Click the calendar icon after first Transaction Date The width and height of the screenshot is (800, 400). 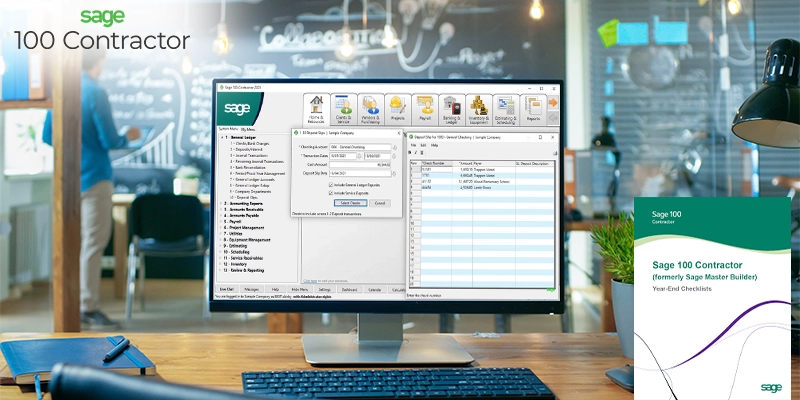point(359,156)
